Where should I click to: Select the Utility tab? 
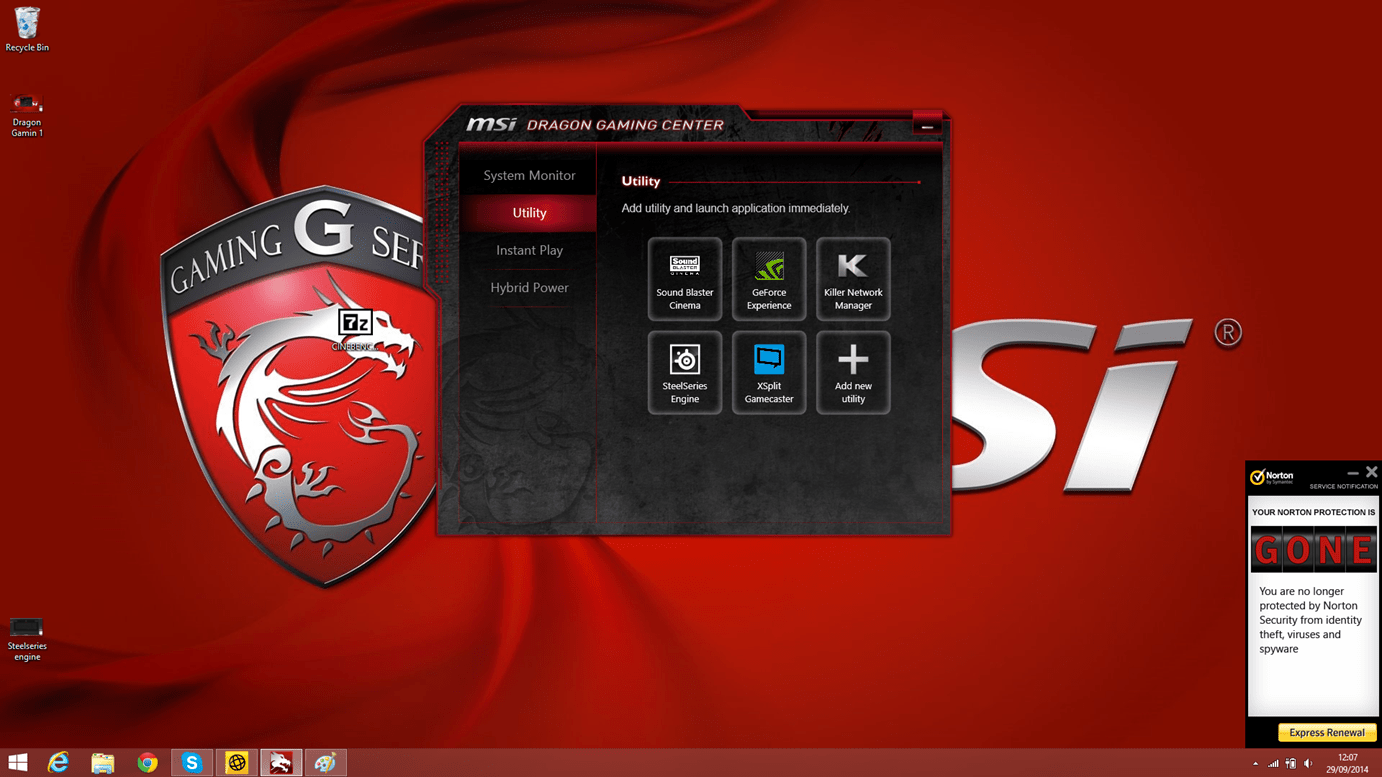[x=529, y=213]
